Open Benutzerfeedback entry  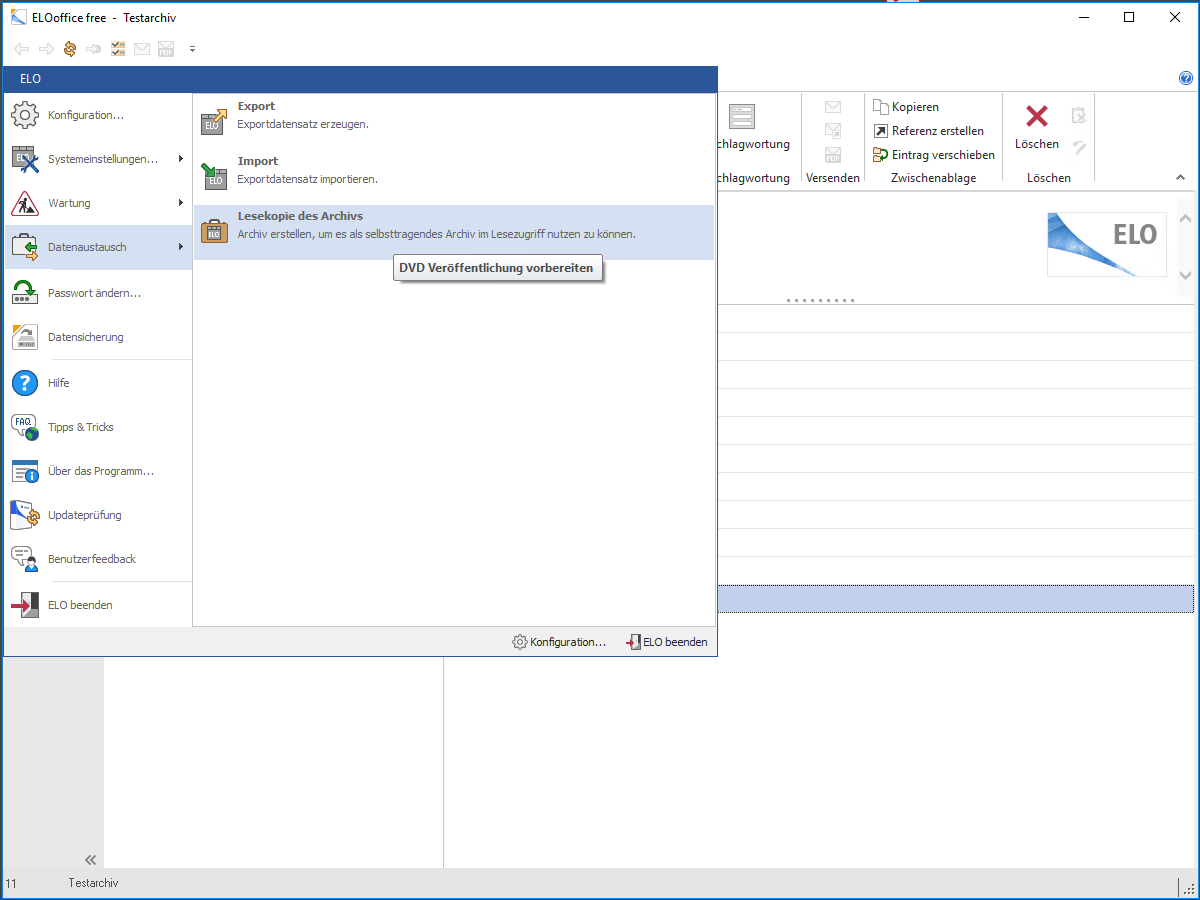click(x=91, y=559)
